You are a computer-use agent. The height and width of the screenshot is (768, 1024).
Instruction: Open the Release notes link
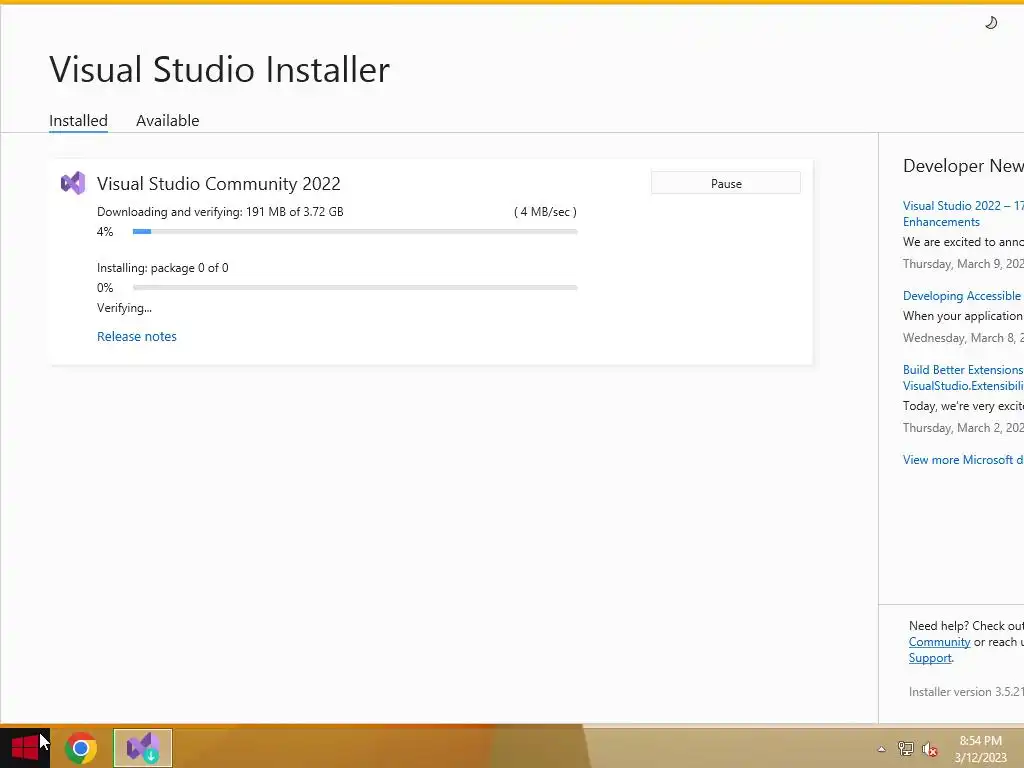(x=136, y=336)
